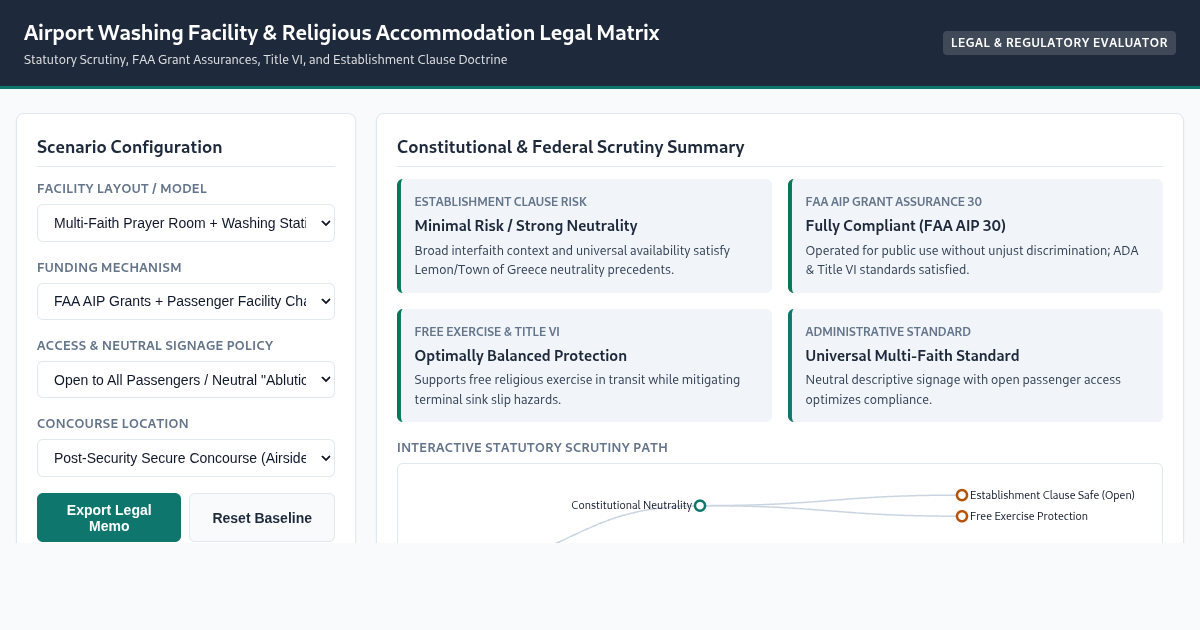Viewport: 1200px width, 630px height.
Task: Select the Establishment Clause Safe (Open) node
Action: click(x=962, y=495)
